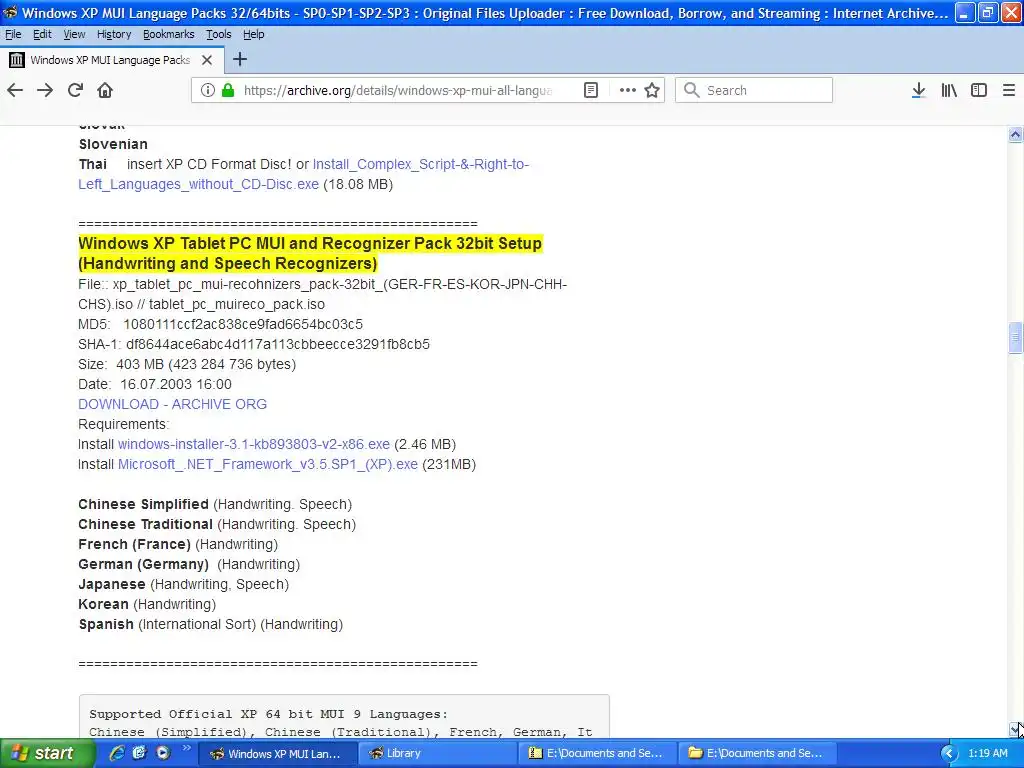Open the downloads panel arrow
This screenshot has width=1024, height=768.
(x=918, y=90)
